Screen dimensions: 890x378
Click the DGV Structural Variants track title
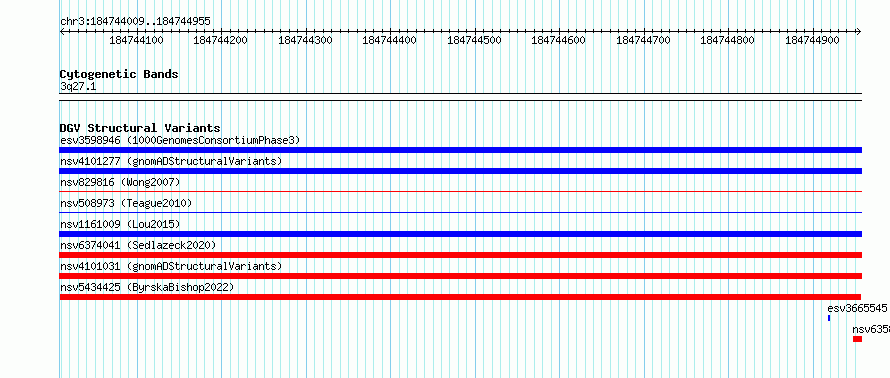[140, 128]
